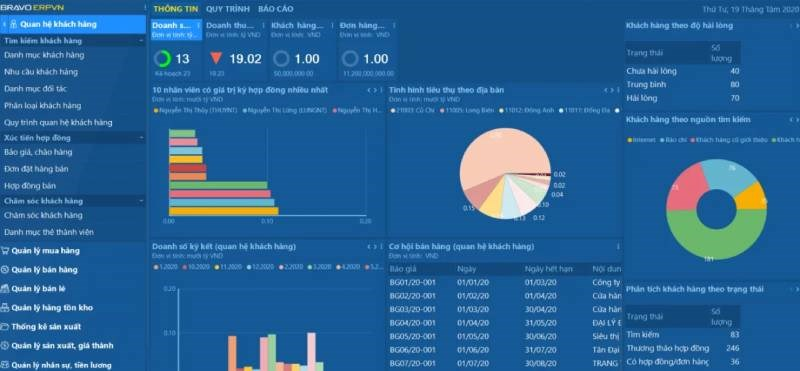Open Quản lý nhân sự, tiền lương icon
The image size is (800, 371).
click(x=5, y=365)
